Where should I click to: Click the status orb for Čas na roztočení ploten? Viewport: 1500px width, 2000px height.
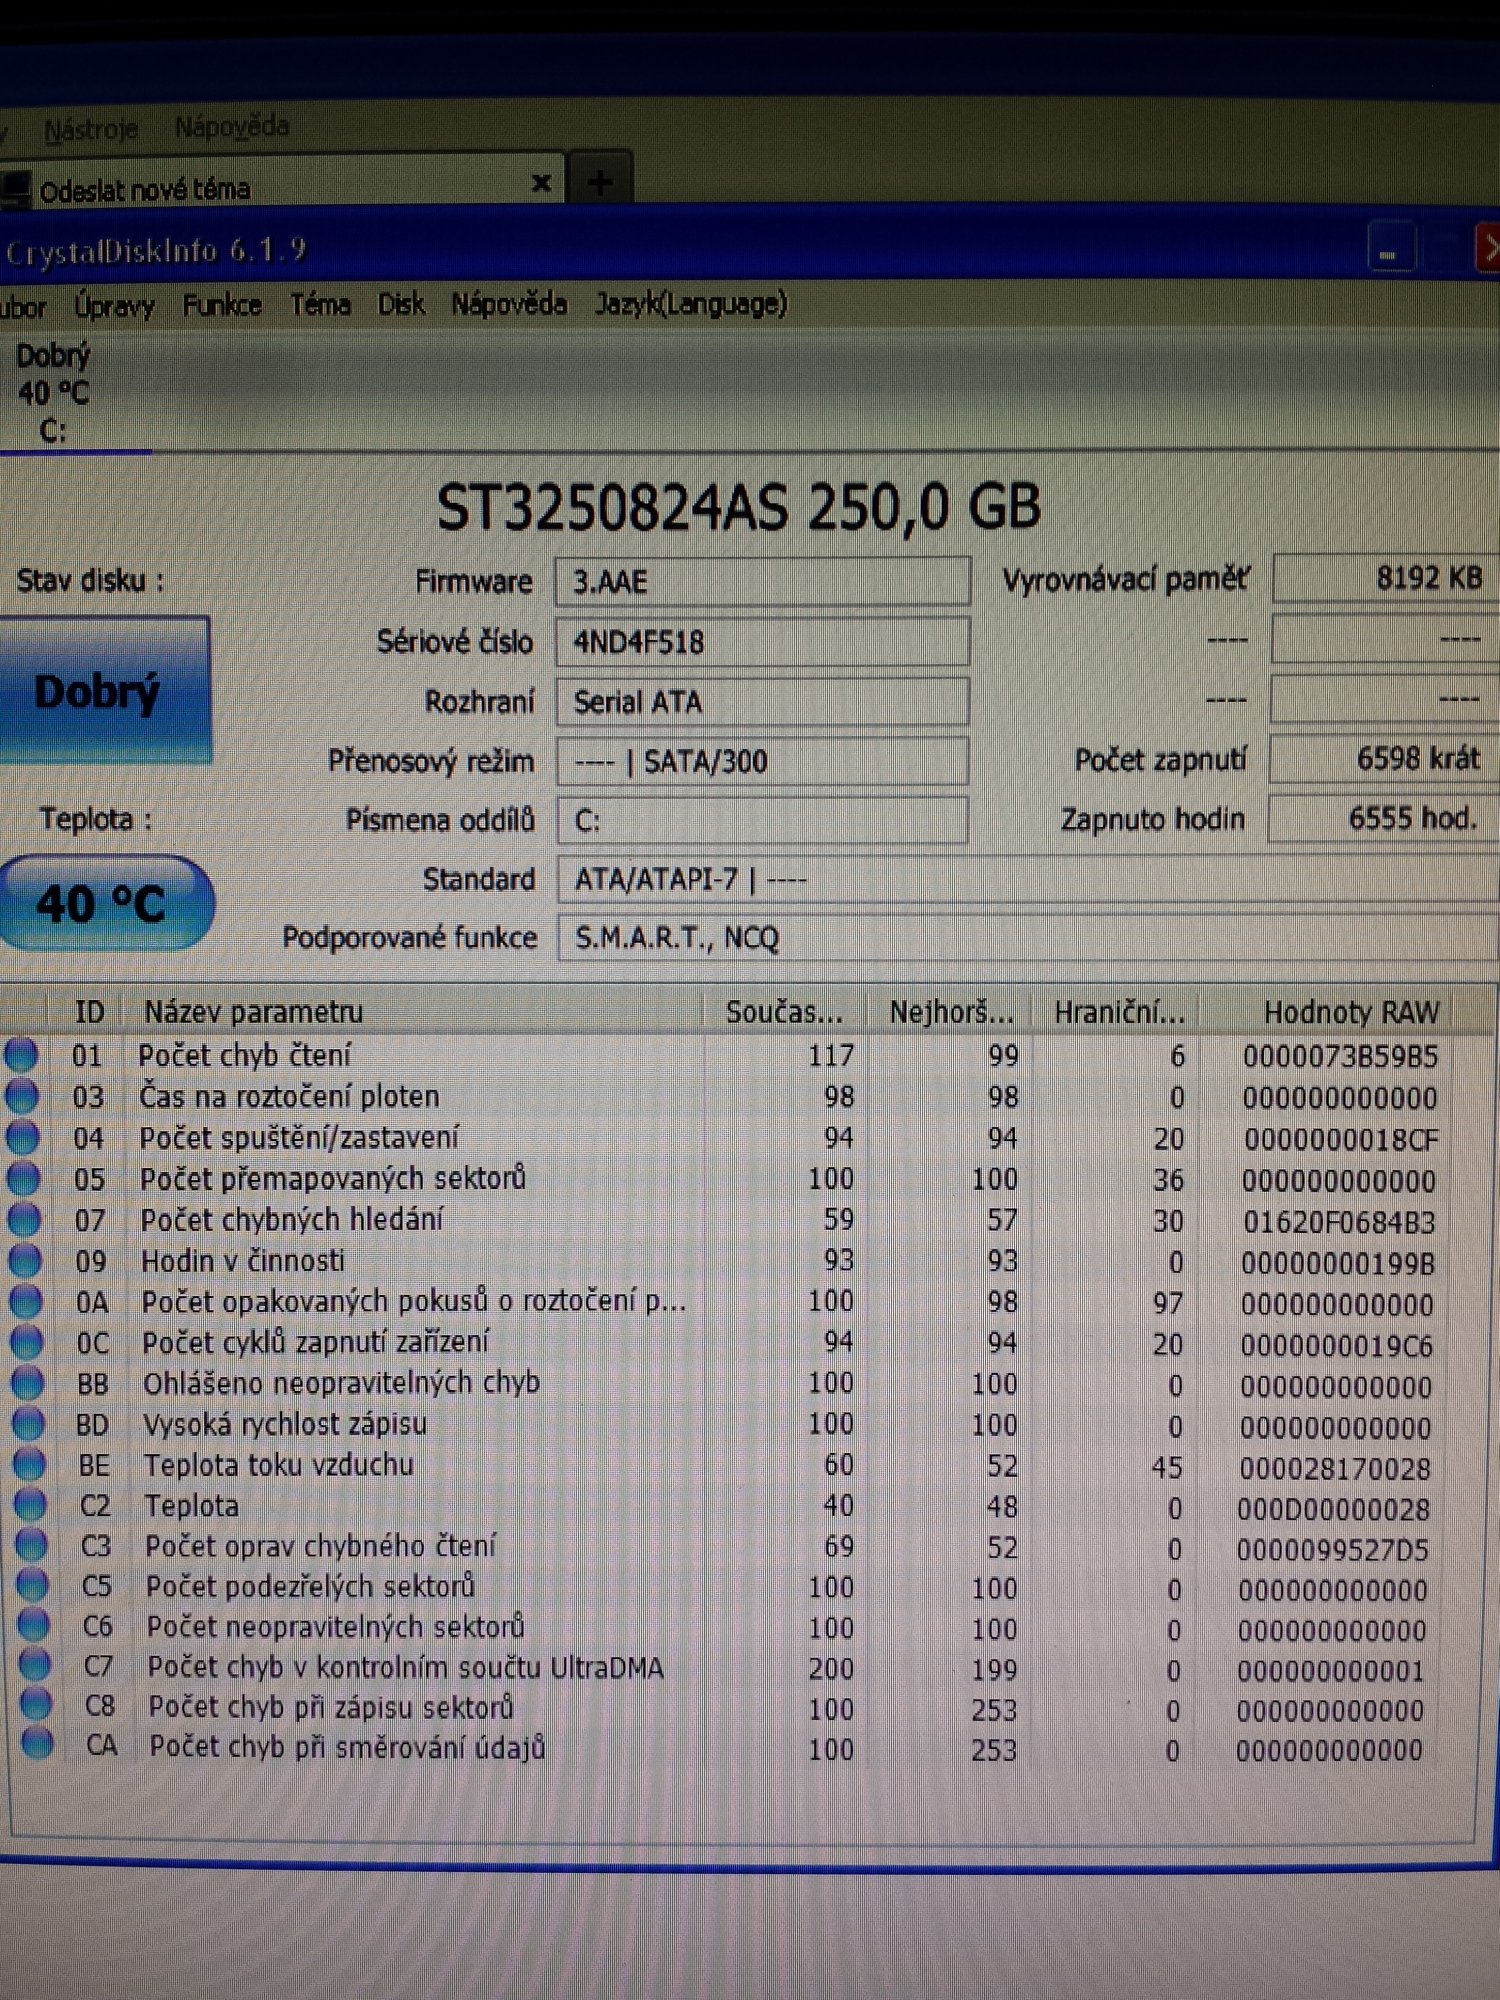(22, 1096)
